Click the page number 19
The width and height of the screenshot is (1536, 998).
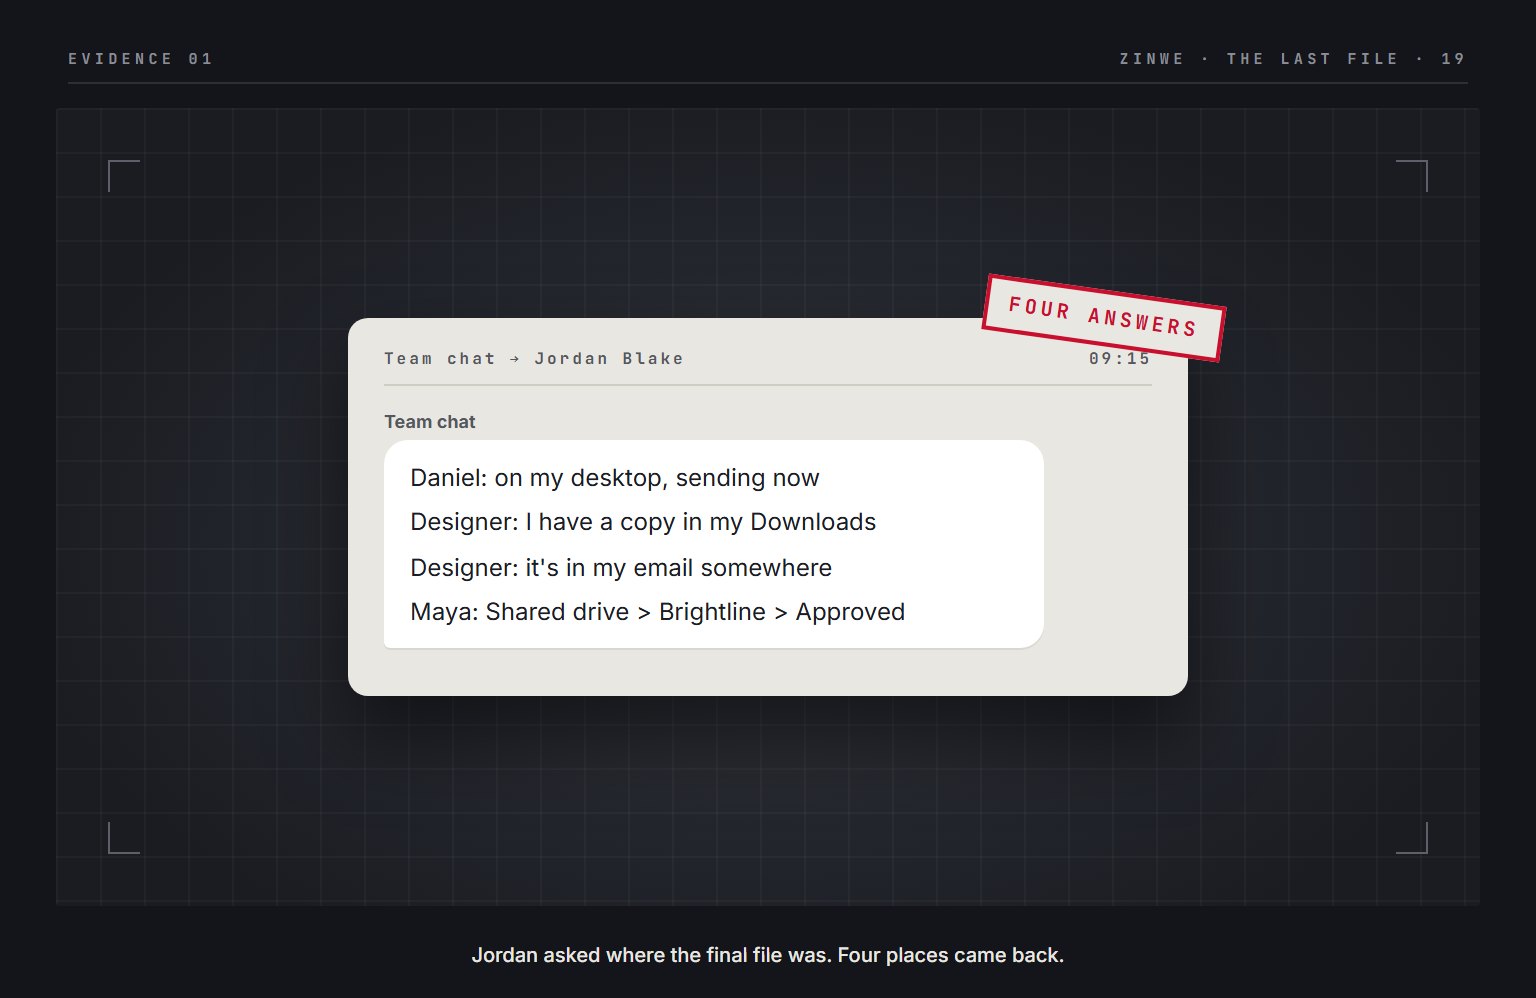point(1453,59)
